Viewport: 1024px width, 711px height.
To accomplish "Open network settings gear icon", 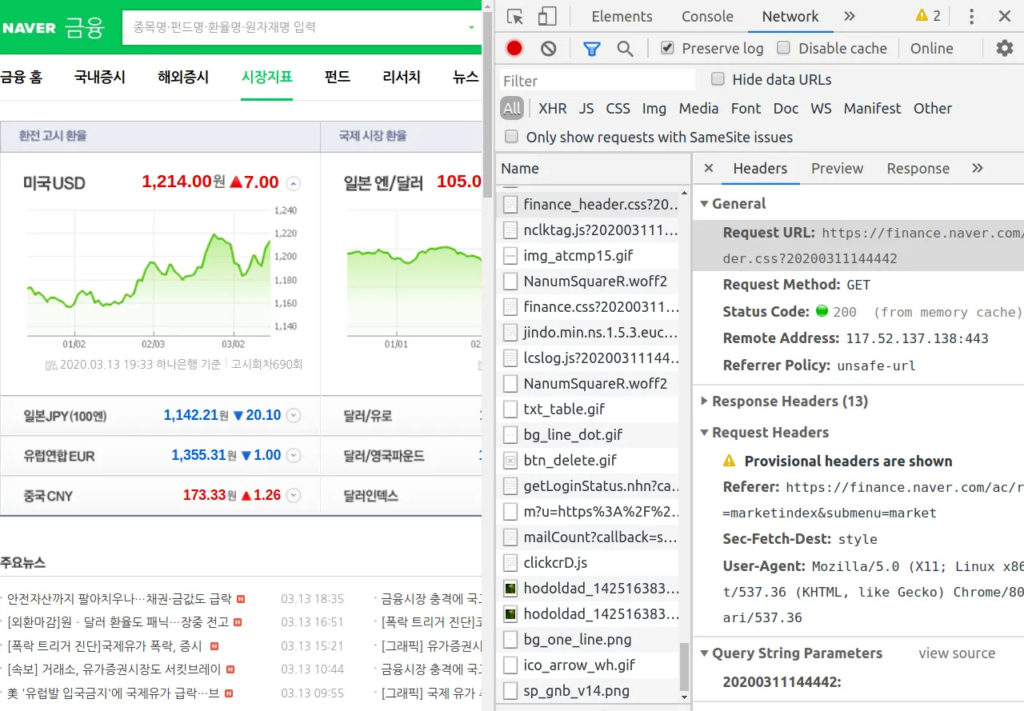I will pyautogui.click(x=1004, y=48).
